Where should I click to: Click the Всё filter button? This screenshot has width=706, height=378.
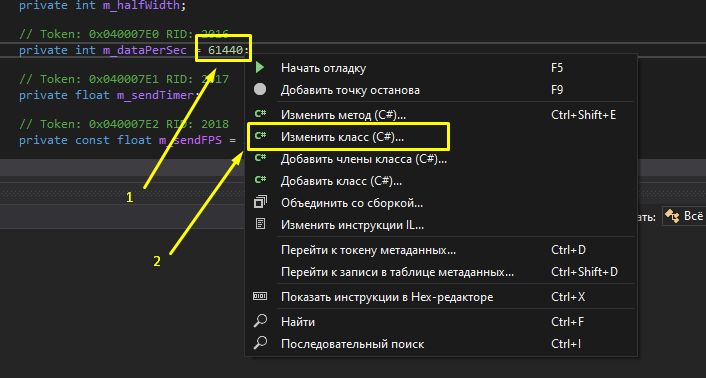[x=683, y=216]
